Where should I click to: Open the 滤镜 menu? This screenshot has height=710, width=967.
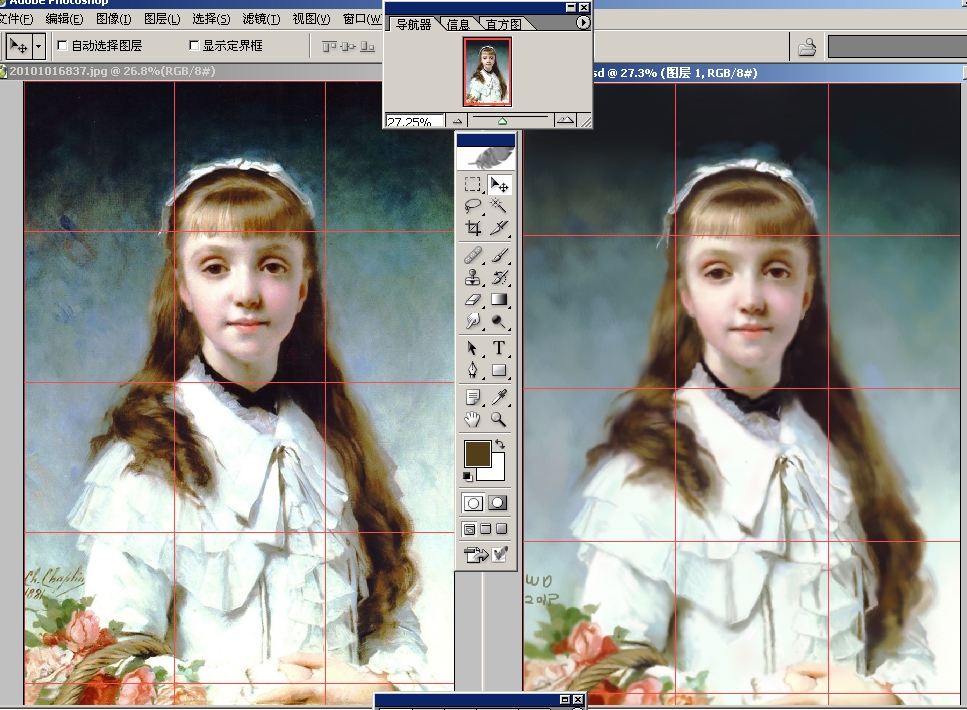pyautogui.click(x=261, y=19)
